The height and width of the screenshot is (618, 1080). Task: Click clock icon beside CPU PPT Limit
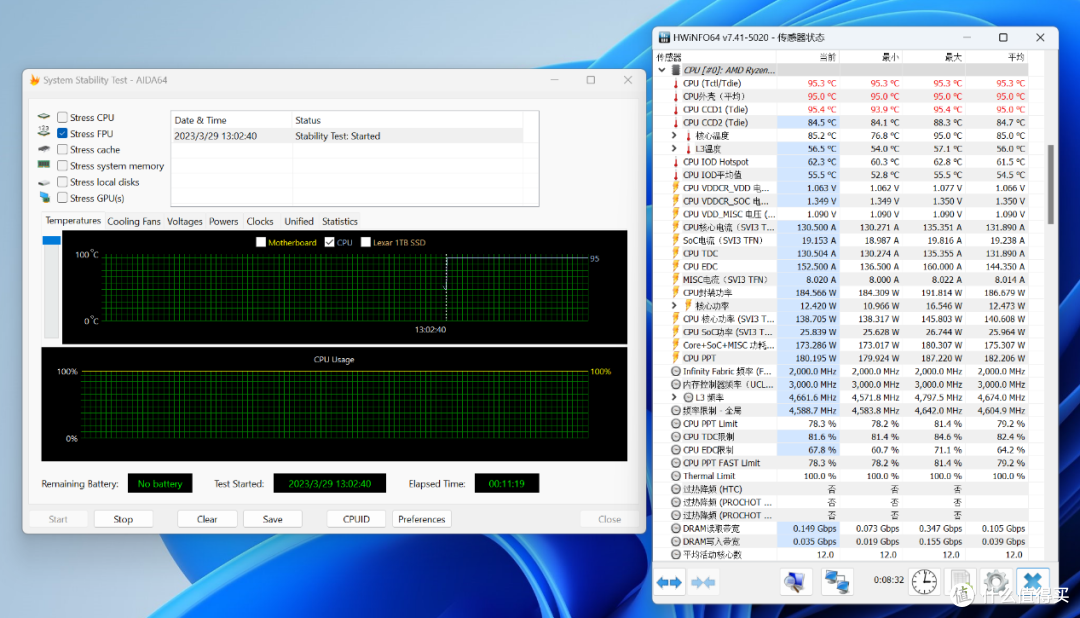click(676, 424)
